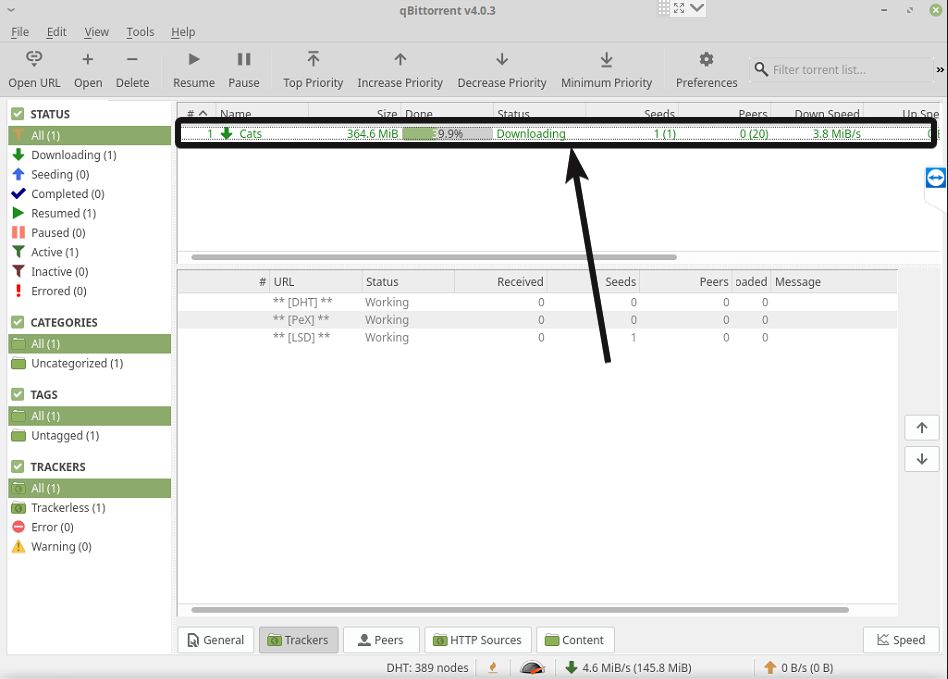Click the Open torrent plus icon
The width and height of the screenshot is (948, 679).
(x=88, y=59)
